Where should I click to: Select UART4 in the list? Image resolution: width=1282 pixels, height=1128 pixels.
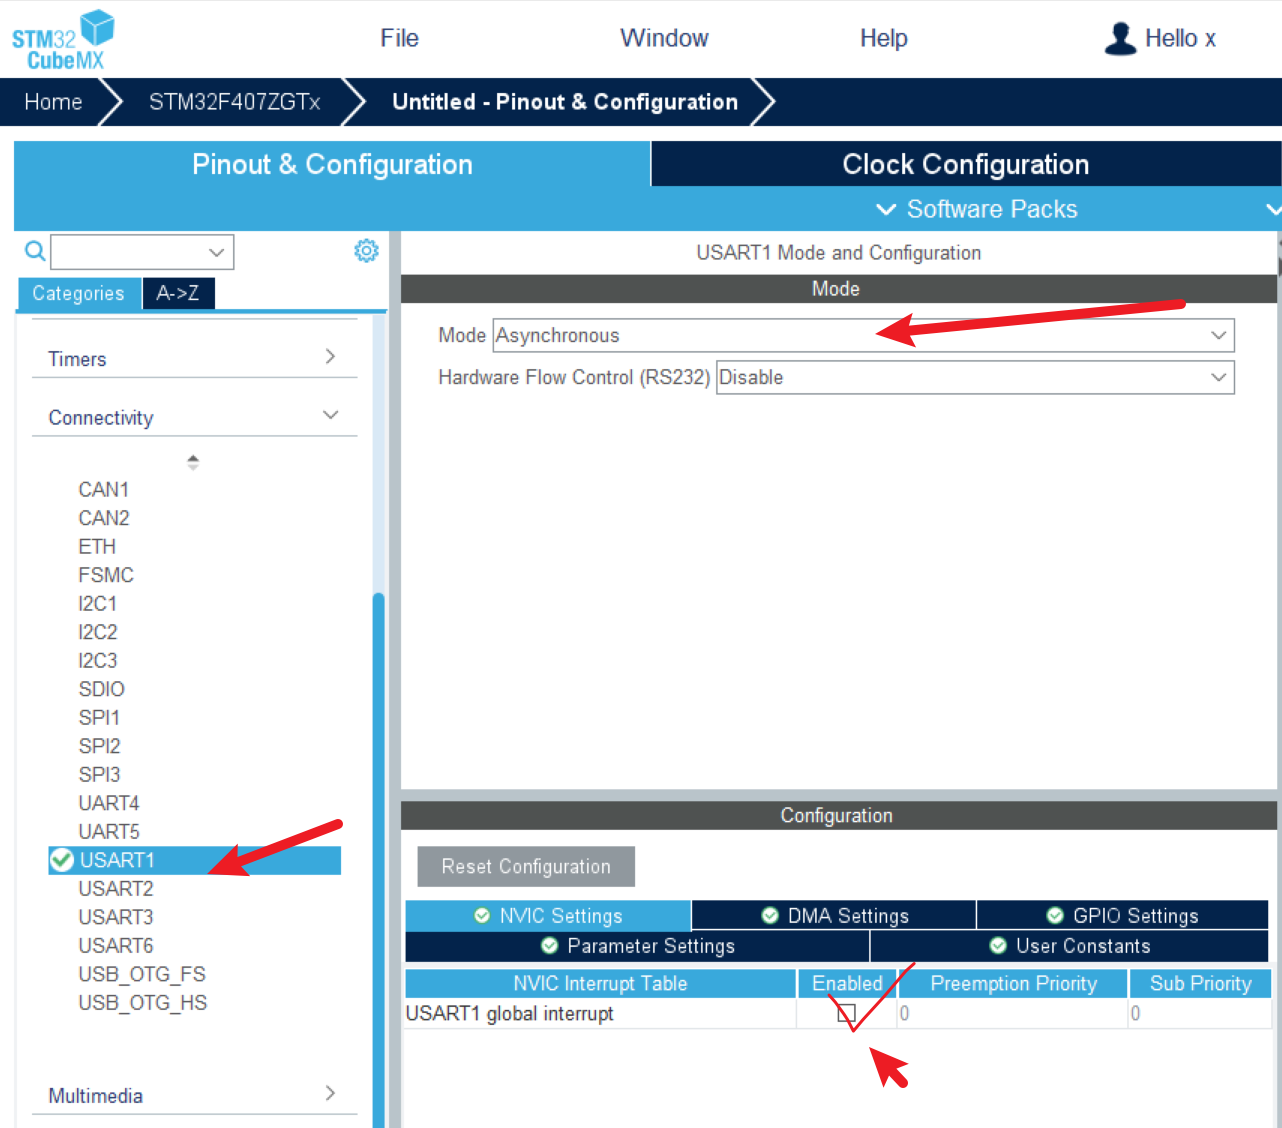point(109,803)
